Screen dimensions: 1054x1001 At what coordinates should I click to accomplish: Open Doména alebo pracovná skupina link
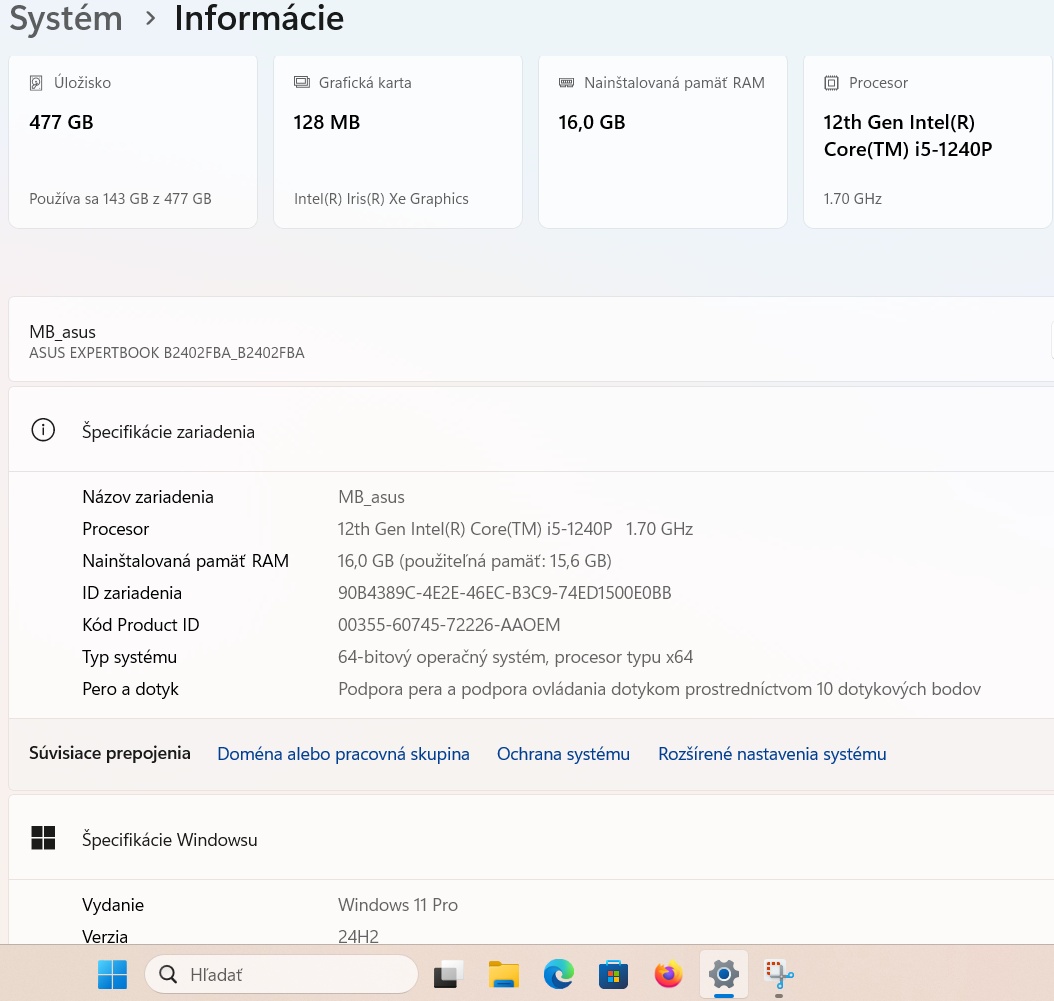tap(343, 753)
